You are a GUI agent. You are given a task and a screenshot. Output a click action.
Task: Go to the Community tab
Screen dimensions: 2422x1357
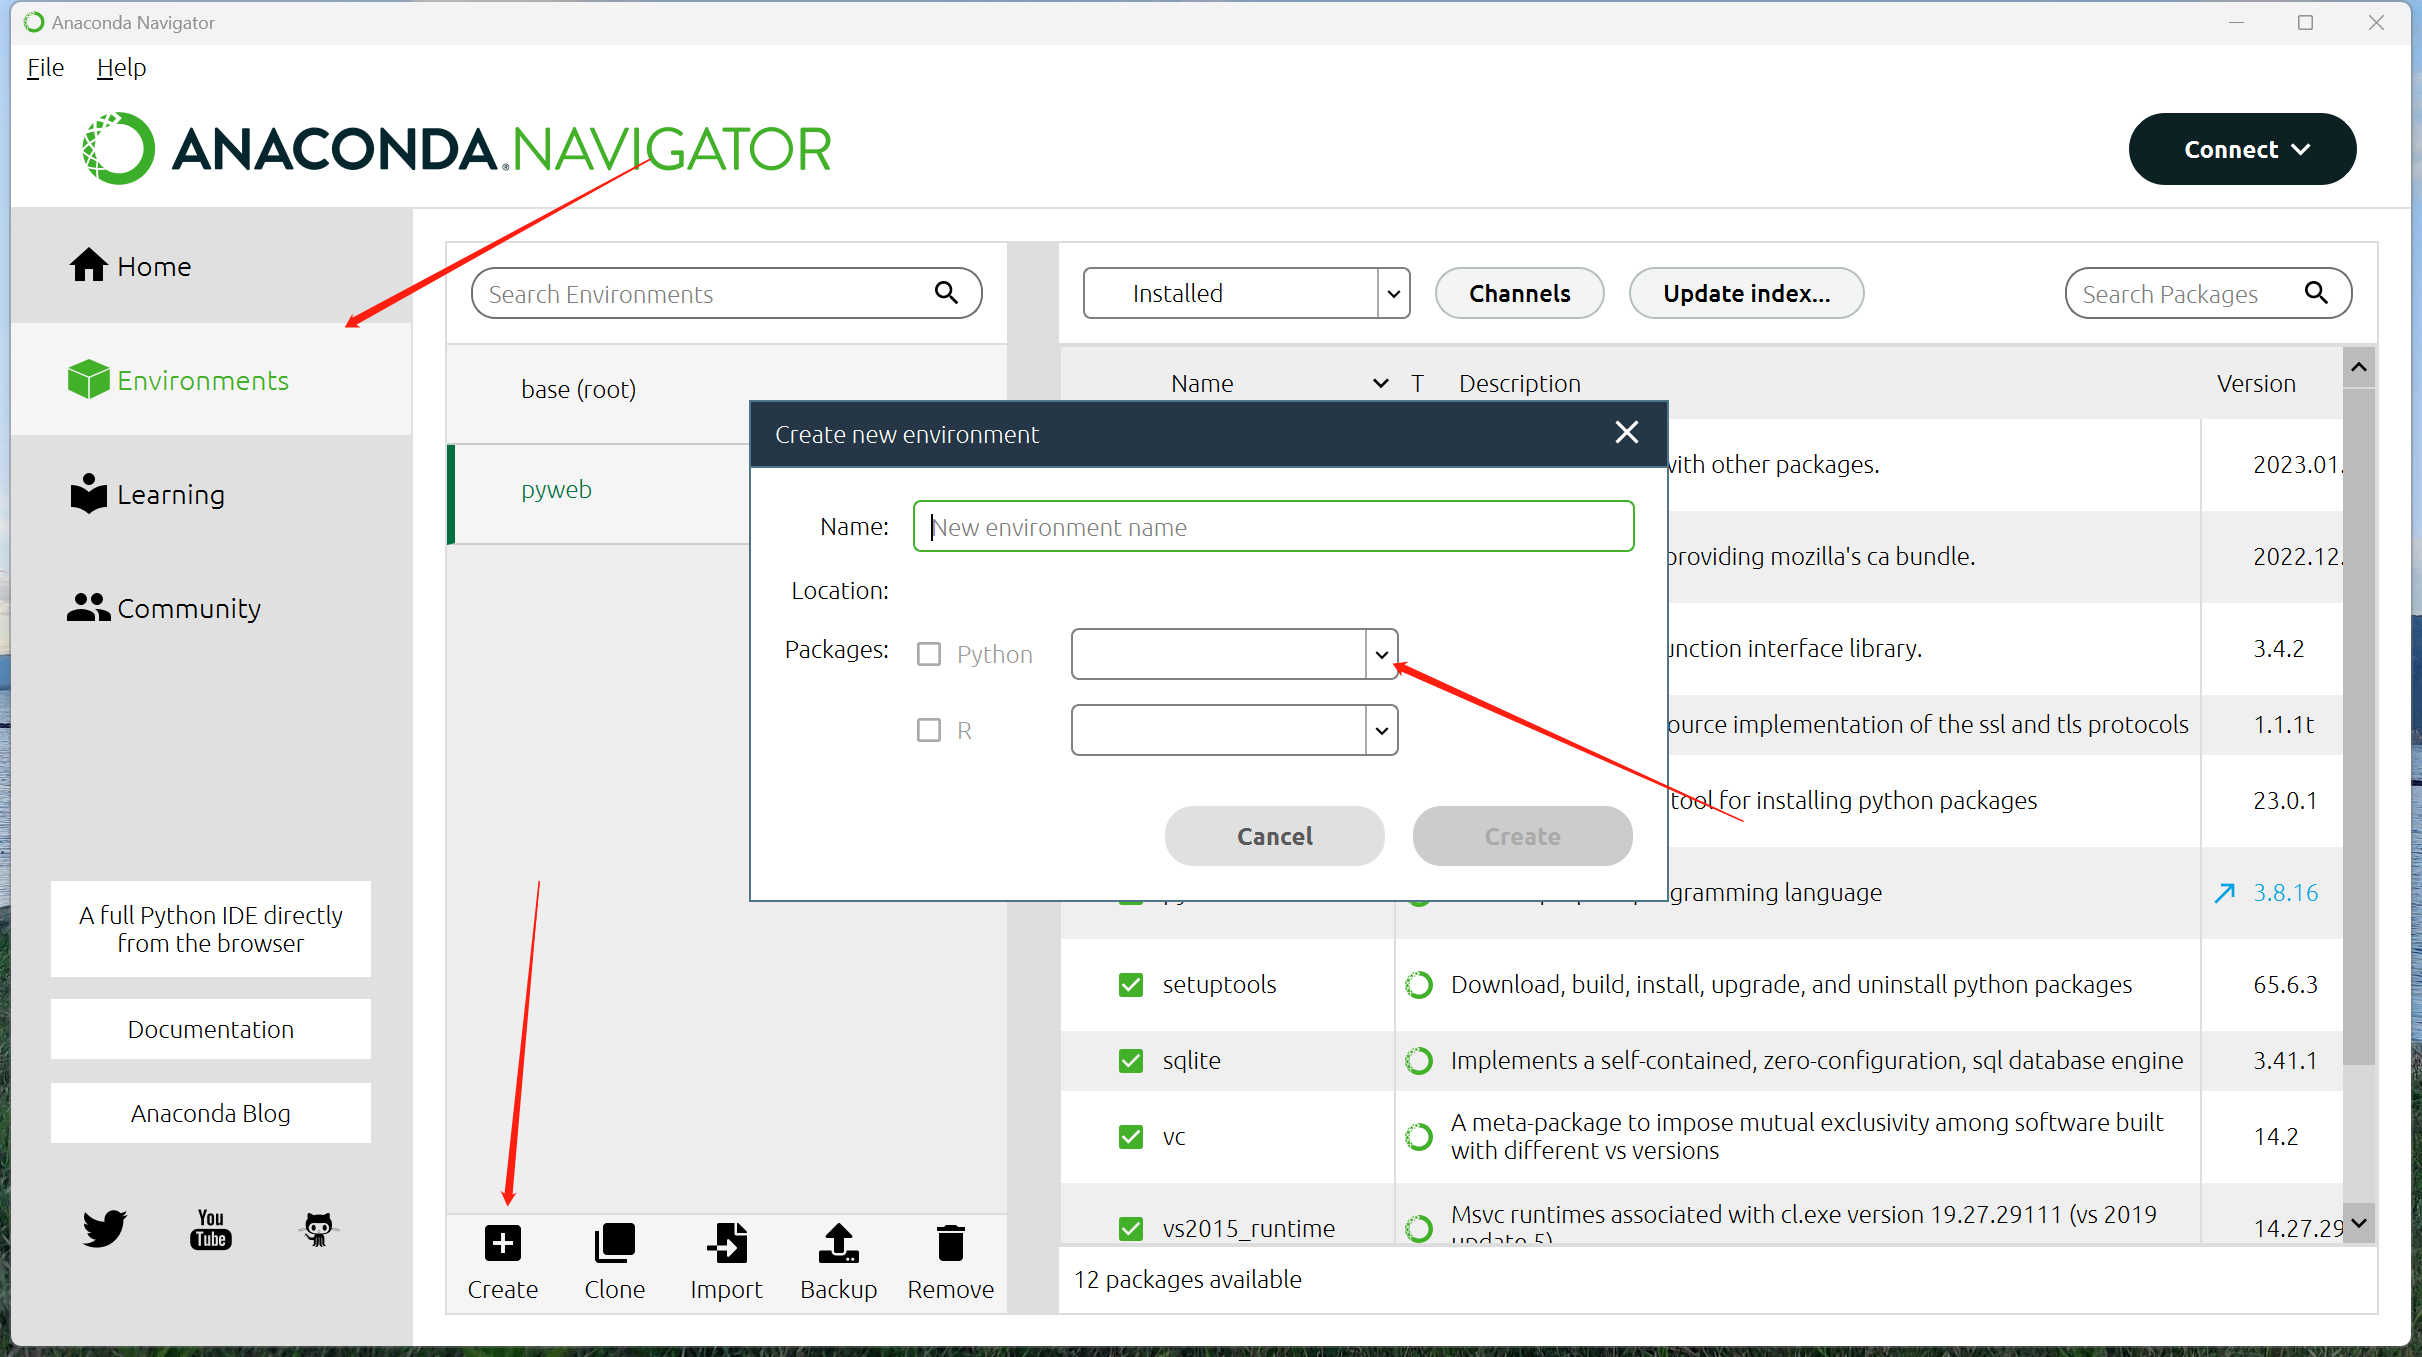pos(211,608)
